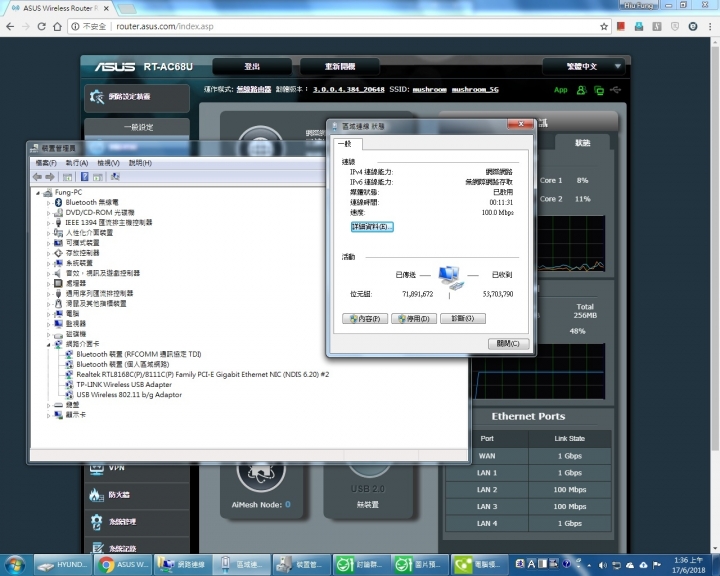This screenshot has width=720, height=576.
Task: Click the Diagnose (G) button
Action: tap(463, 318)
